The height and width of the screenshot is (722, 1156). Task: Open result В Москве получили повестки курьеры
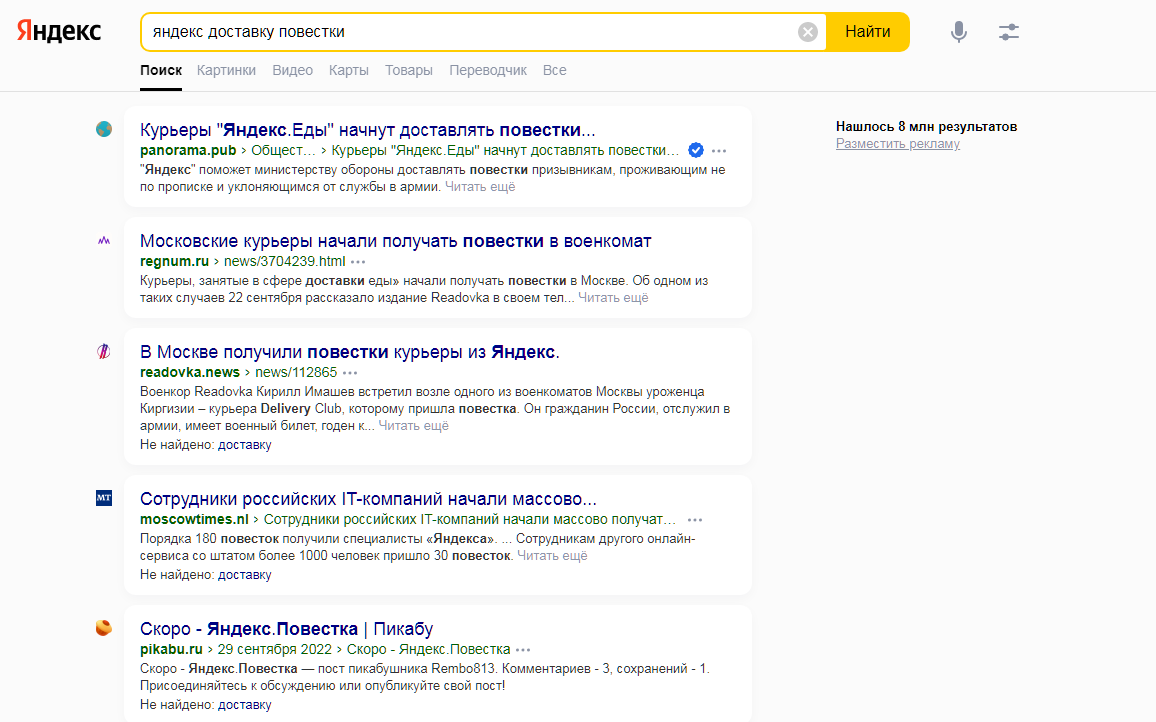[x=349, y=352]
